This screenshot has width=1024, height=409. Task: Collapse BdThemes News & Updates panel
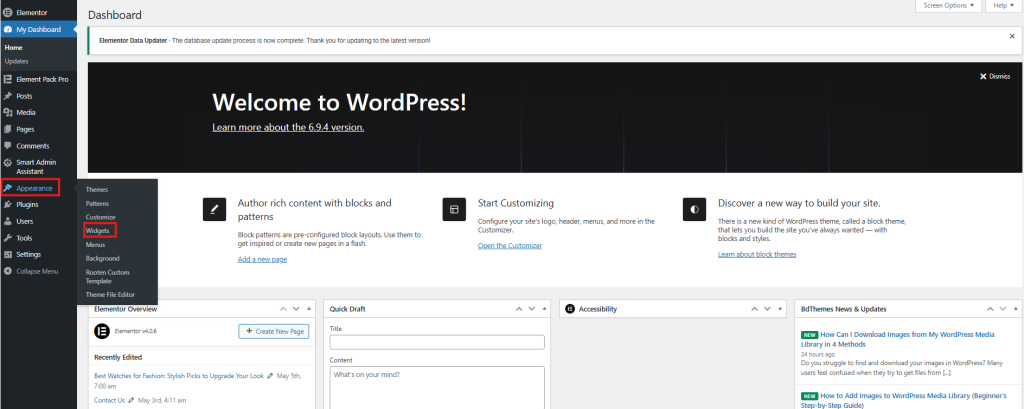pyautogui.click(x=1016, y=309)
